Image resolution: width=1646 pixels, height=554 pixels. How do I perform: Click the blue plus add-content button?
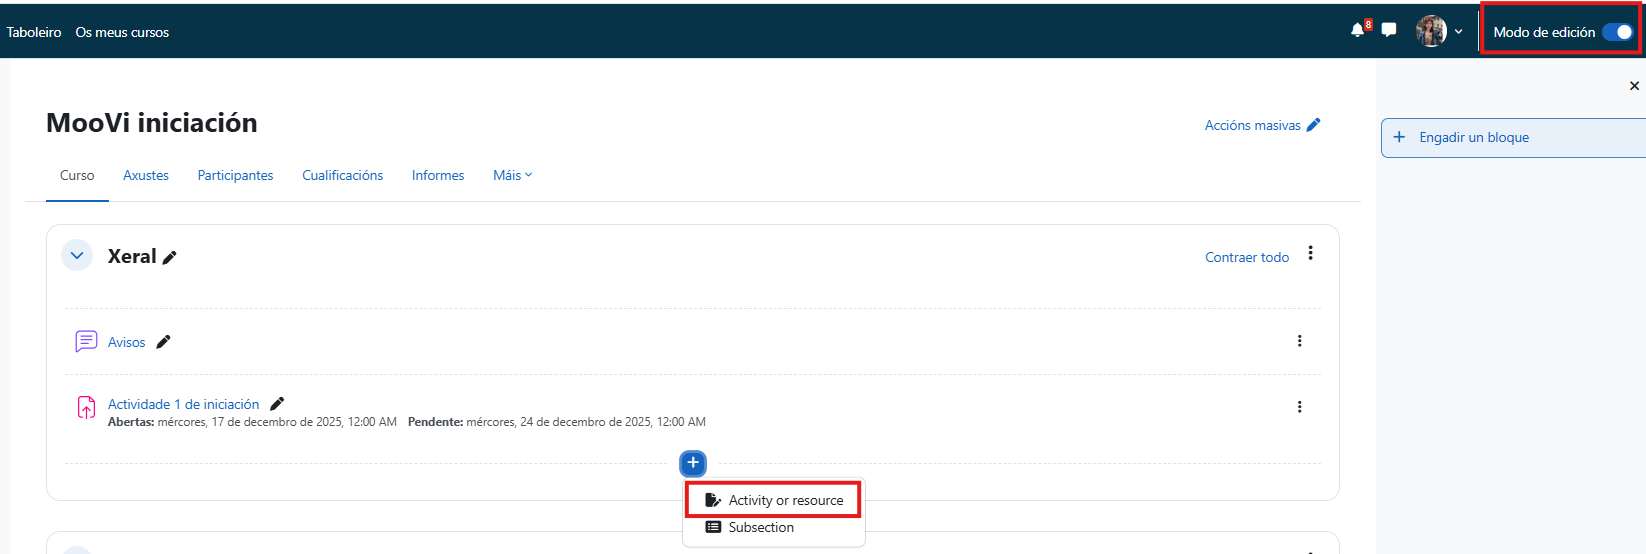tap(693, 463)
